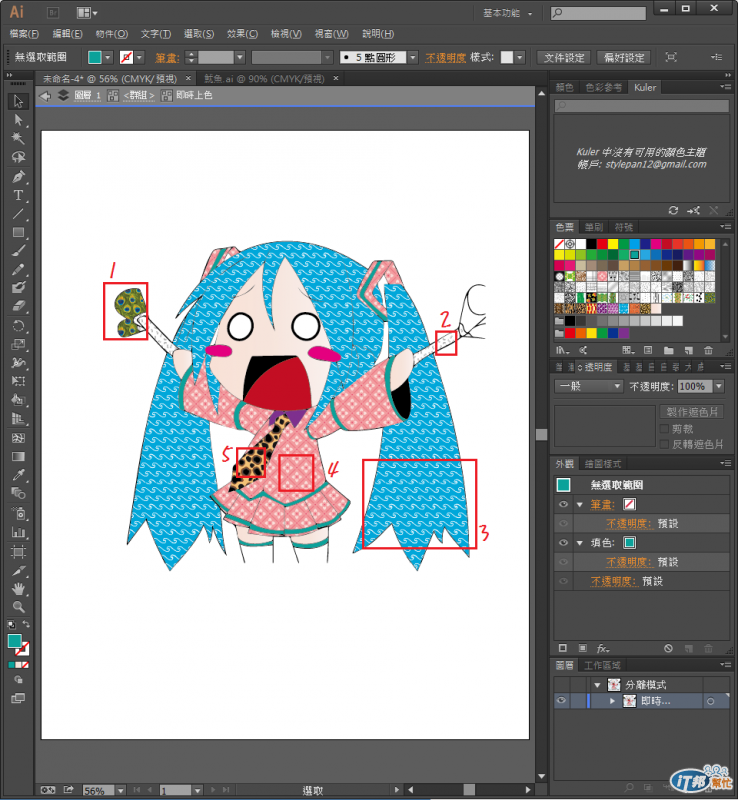
Task: Open the 視窗(W) menu
Action: coord(332,34)
